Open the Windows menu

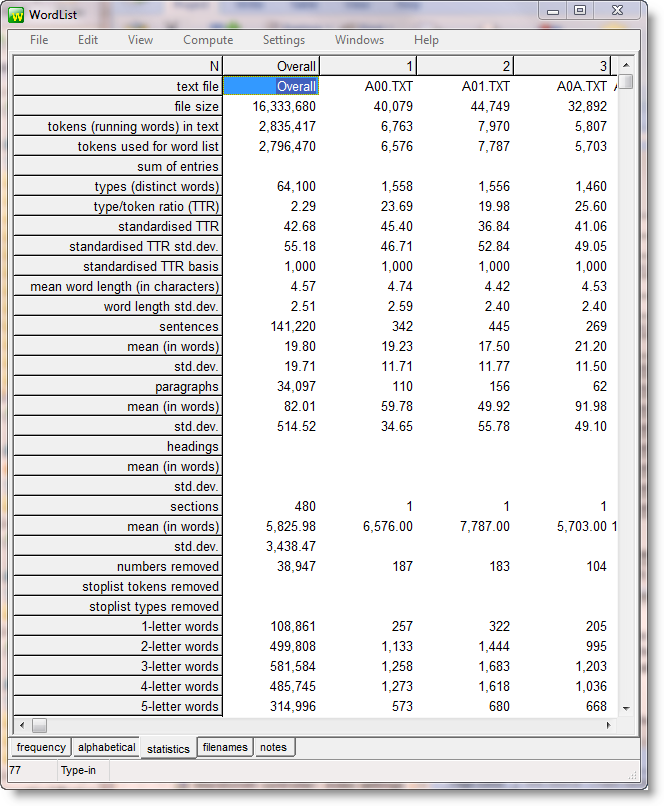[359, 40]
